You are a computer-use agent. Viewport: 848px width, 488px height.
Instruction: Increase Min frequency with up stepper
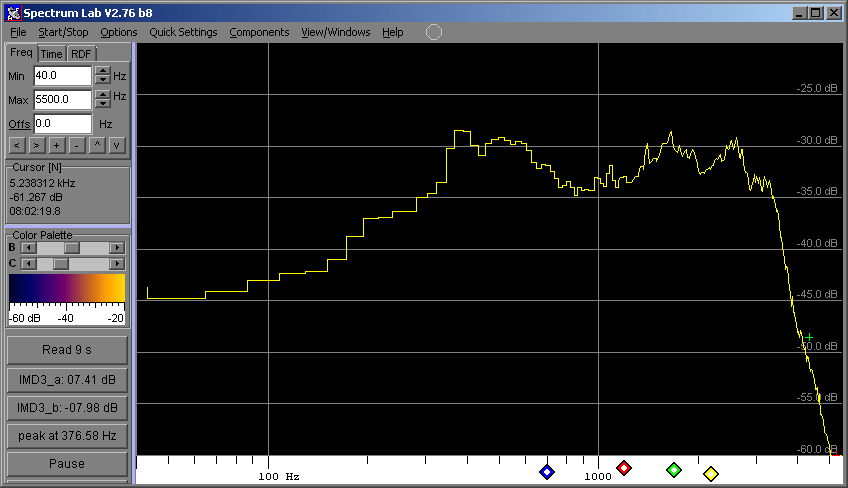tap(102, 70)
